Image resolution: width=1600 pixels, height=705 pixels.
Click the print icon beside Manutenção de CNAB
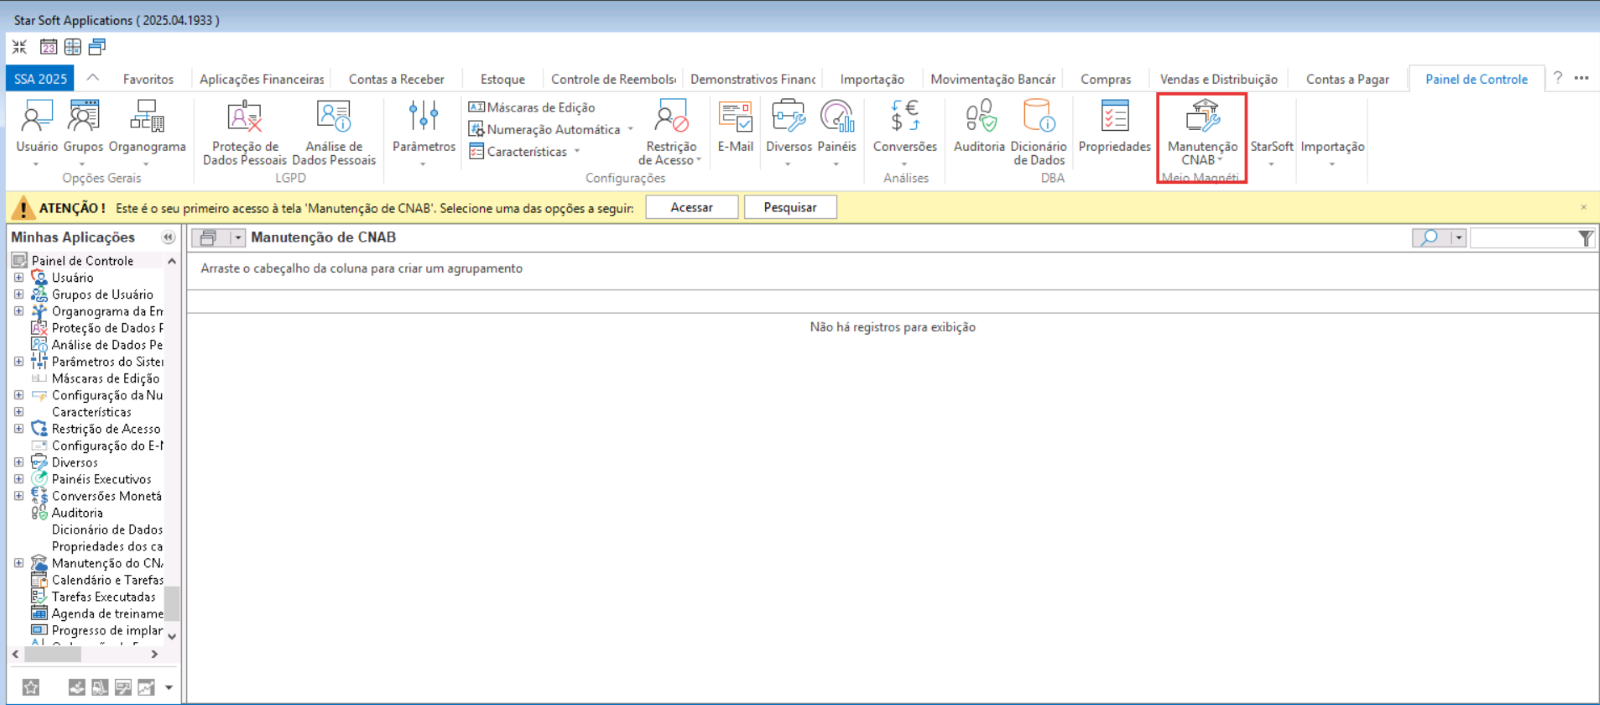pyautogui.click(x=209, y=238)
